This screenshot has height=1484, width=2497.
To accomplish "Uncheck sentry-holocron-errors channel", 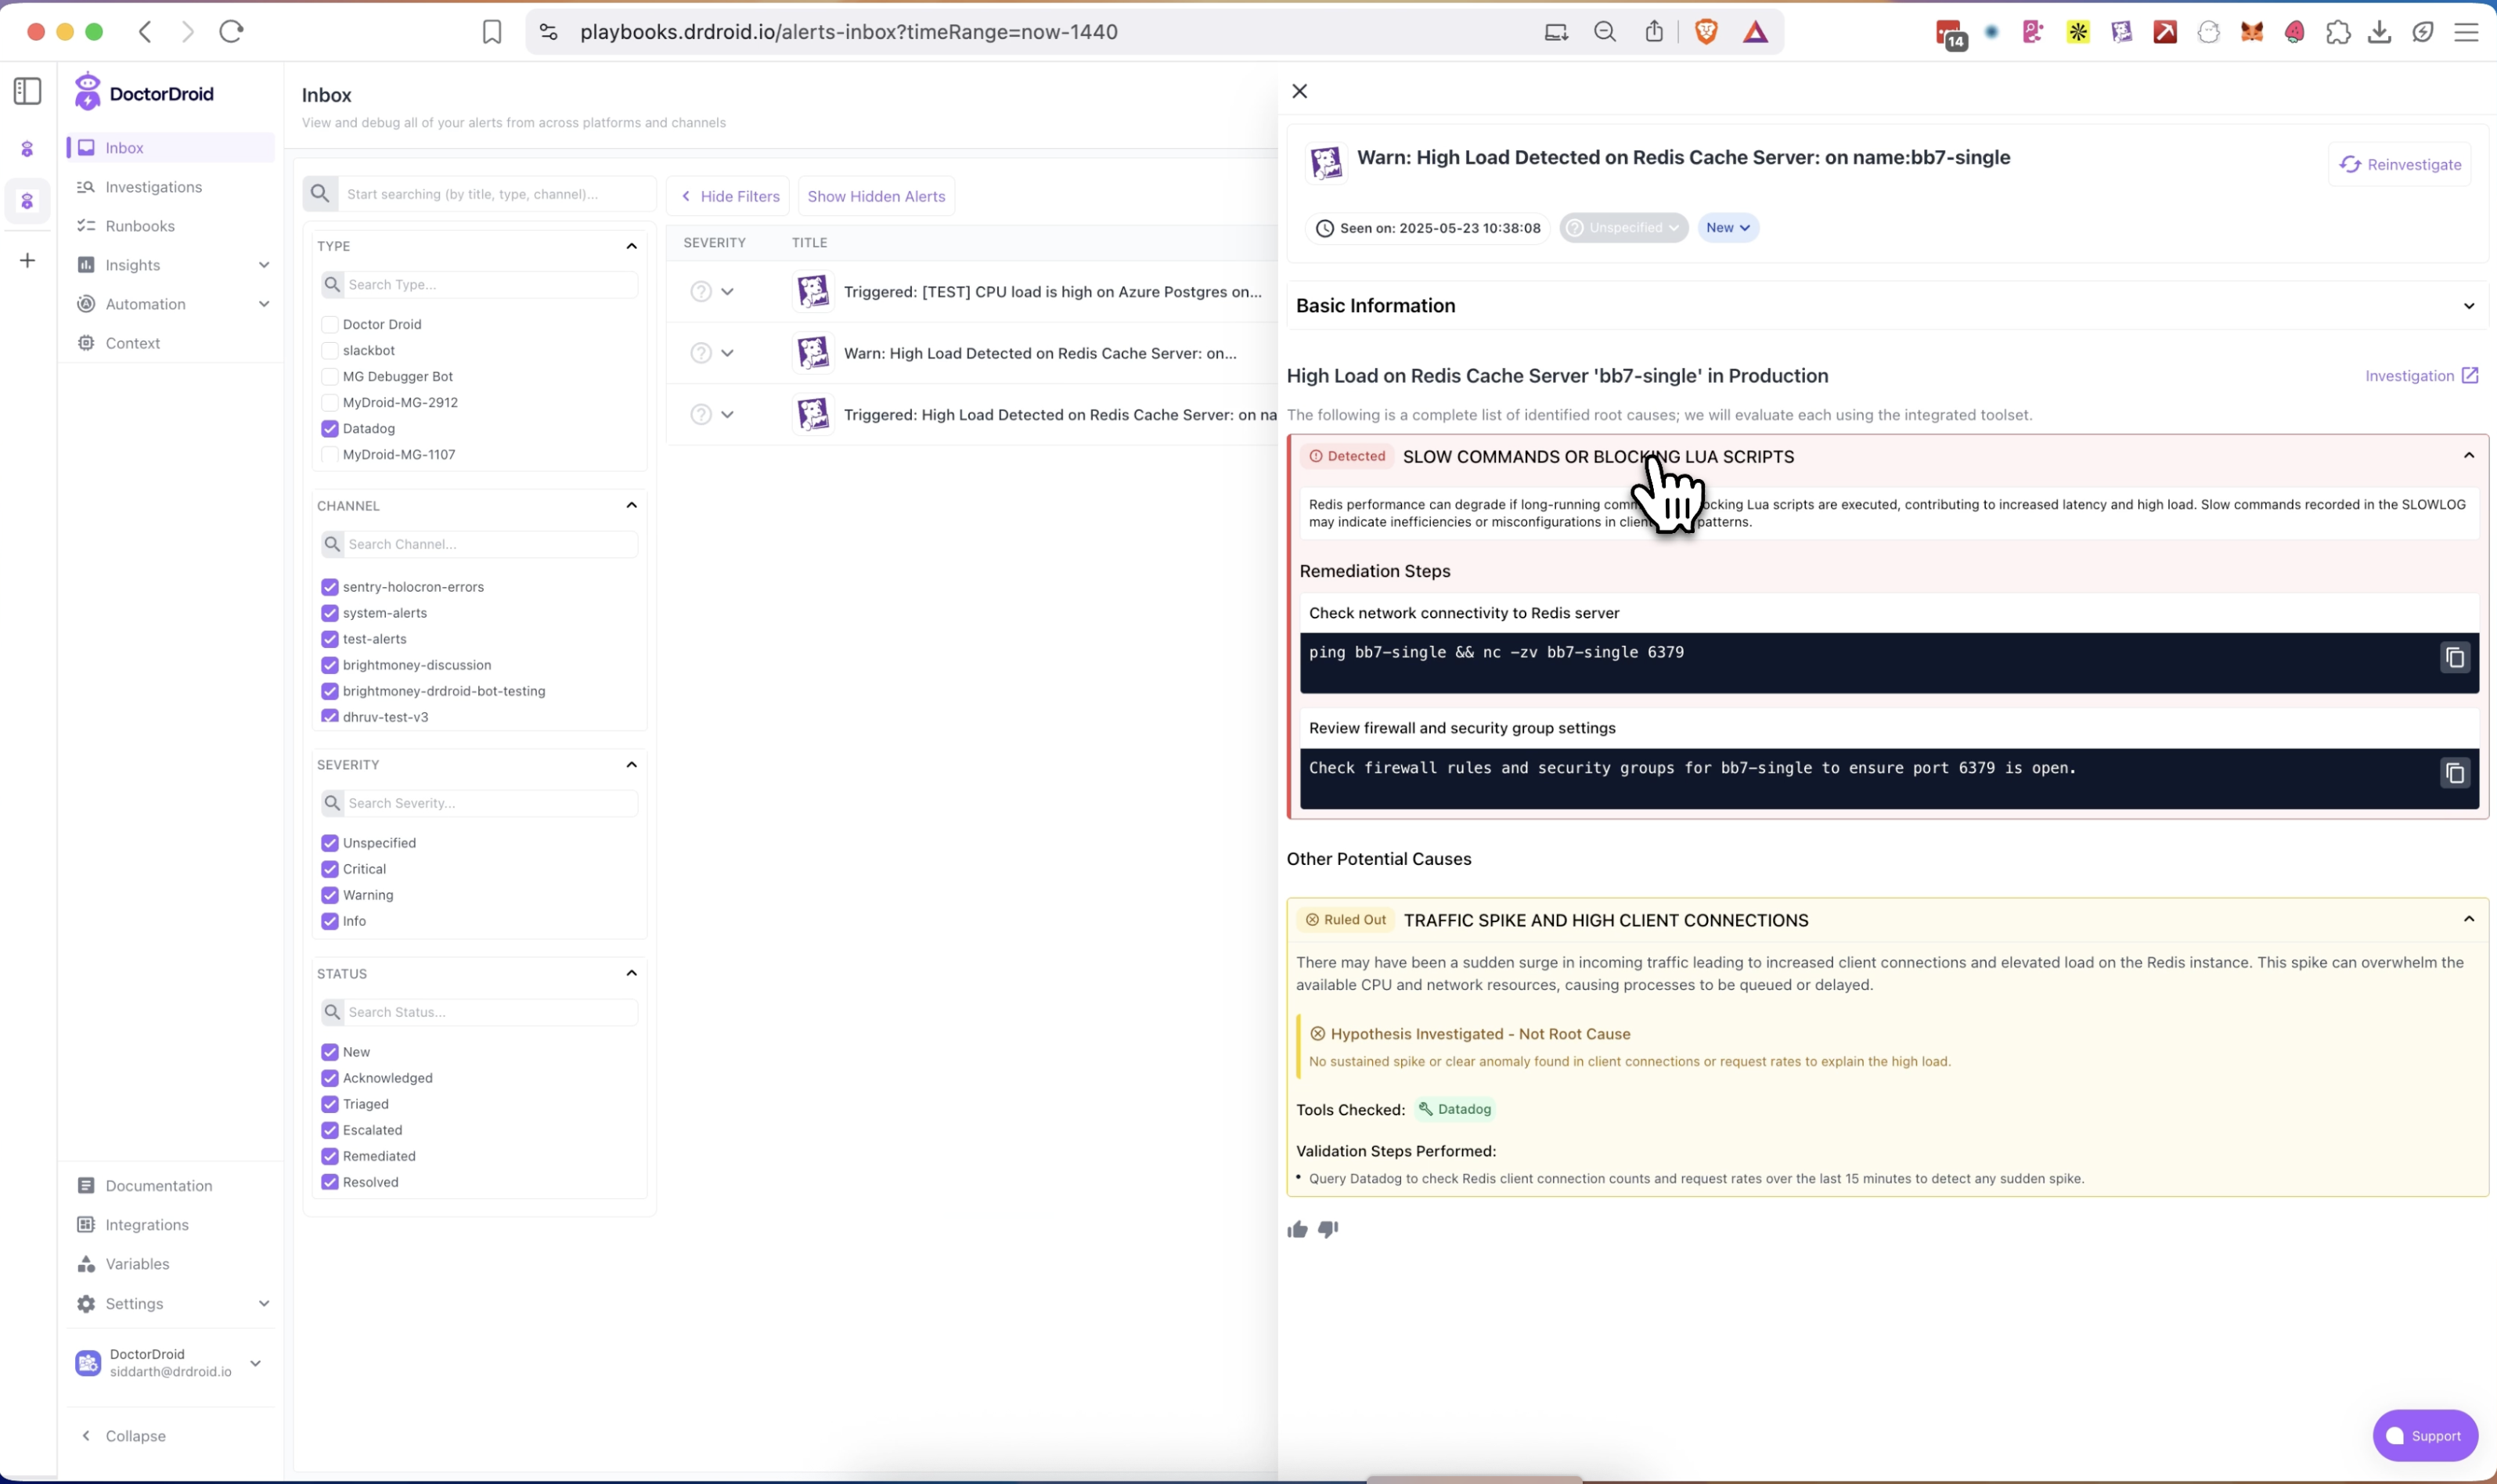I will point(329,587).
